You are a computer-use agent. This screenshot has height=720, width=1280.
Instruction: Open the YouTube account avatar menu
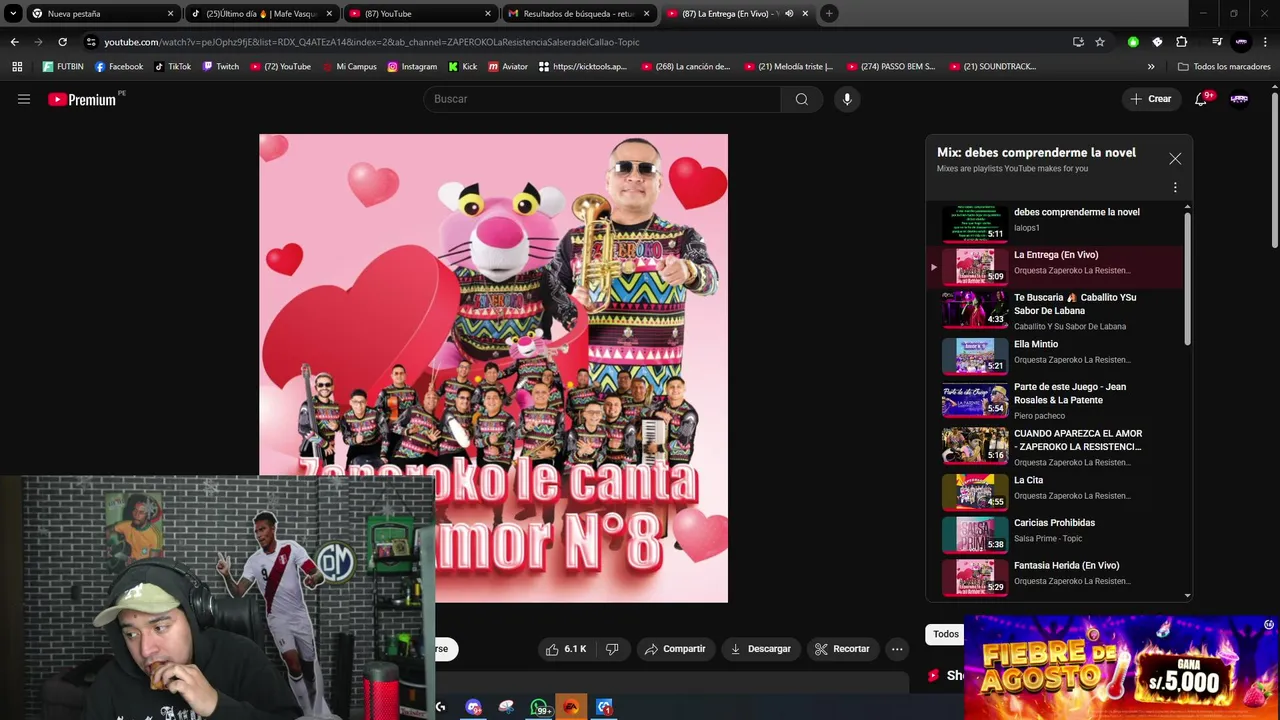(x=1239, y=99)
